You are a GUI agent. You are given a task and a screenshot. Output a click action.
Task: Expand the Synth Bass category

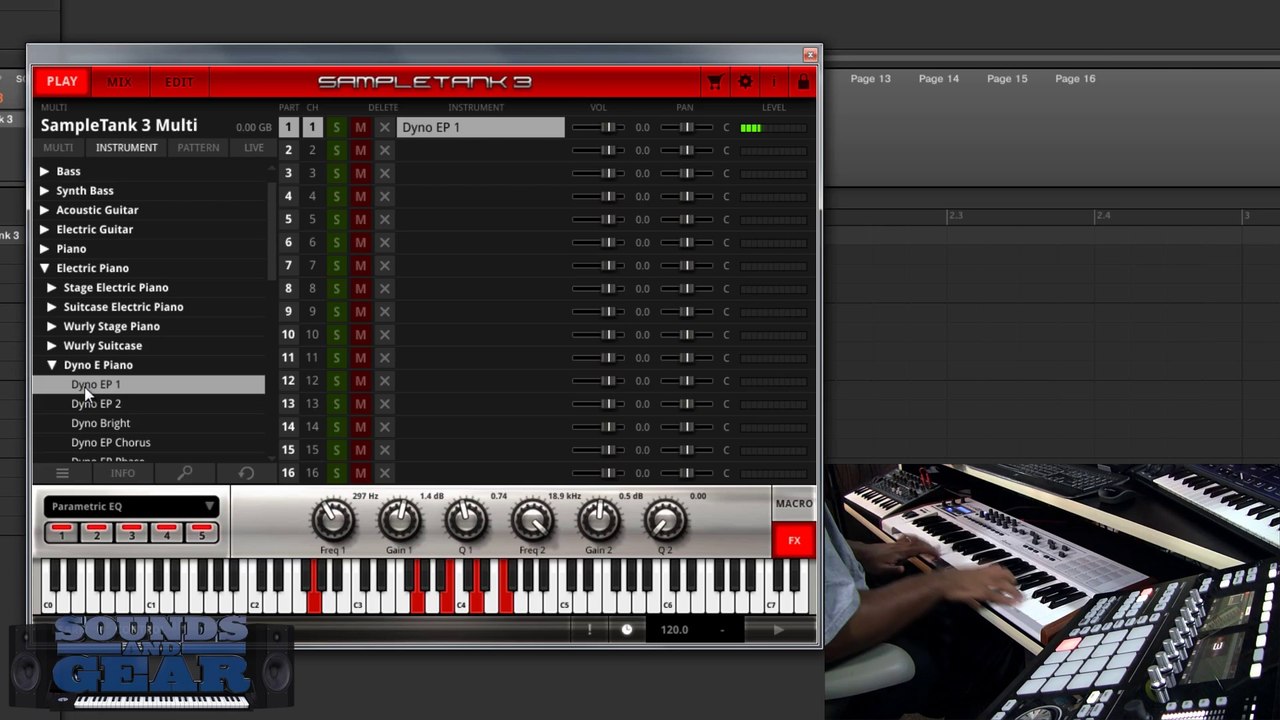44,191
